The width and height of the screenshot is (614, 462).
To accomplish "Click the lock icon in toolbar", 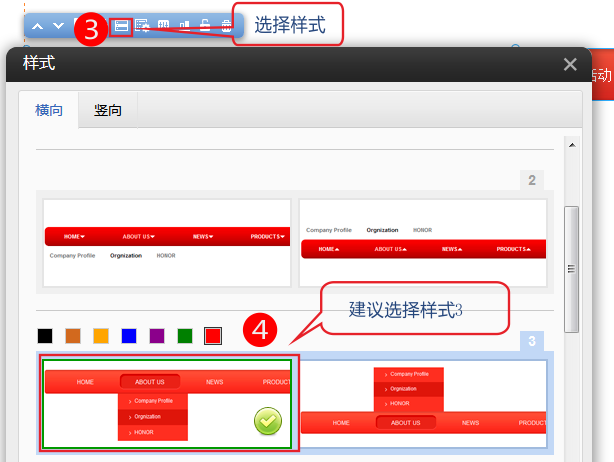I will click(205, 26).
